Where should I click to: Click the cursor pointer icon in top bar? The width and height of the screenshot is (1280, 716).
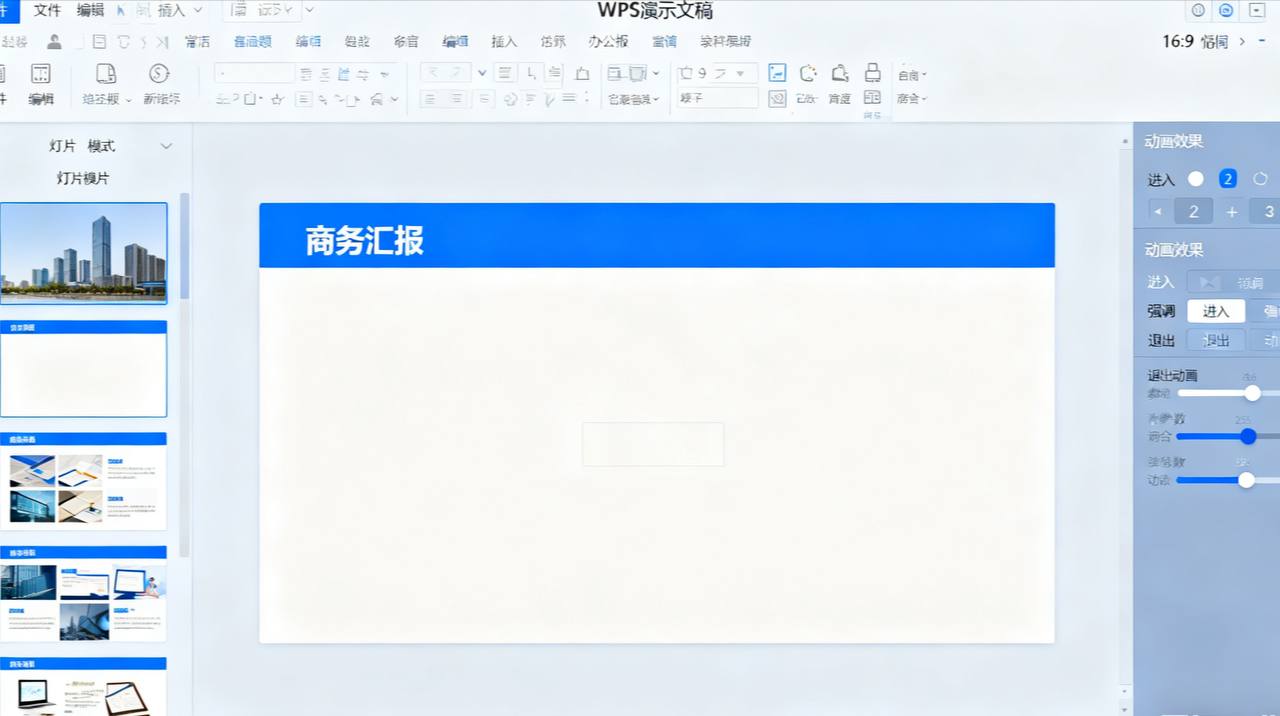121,11
